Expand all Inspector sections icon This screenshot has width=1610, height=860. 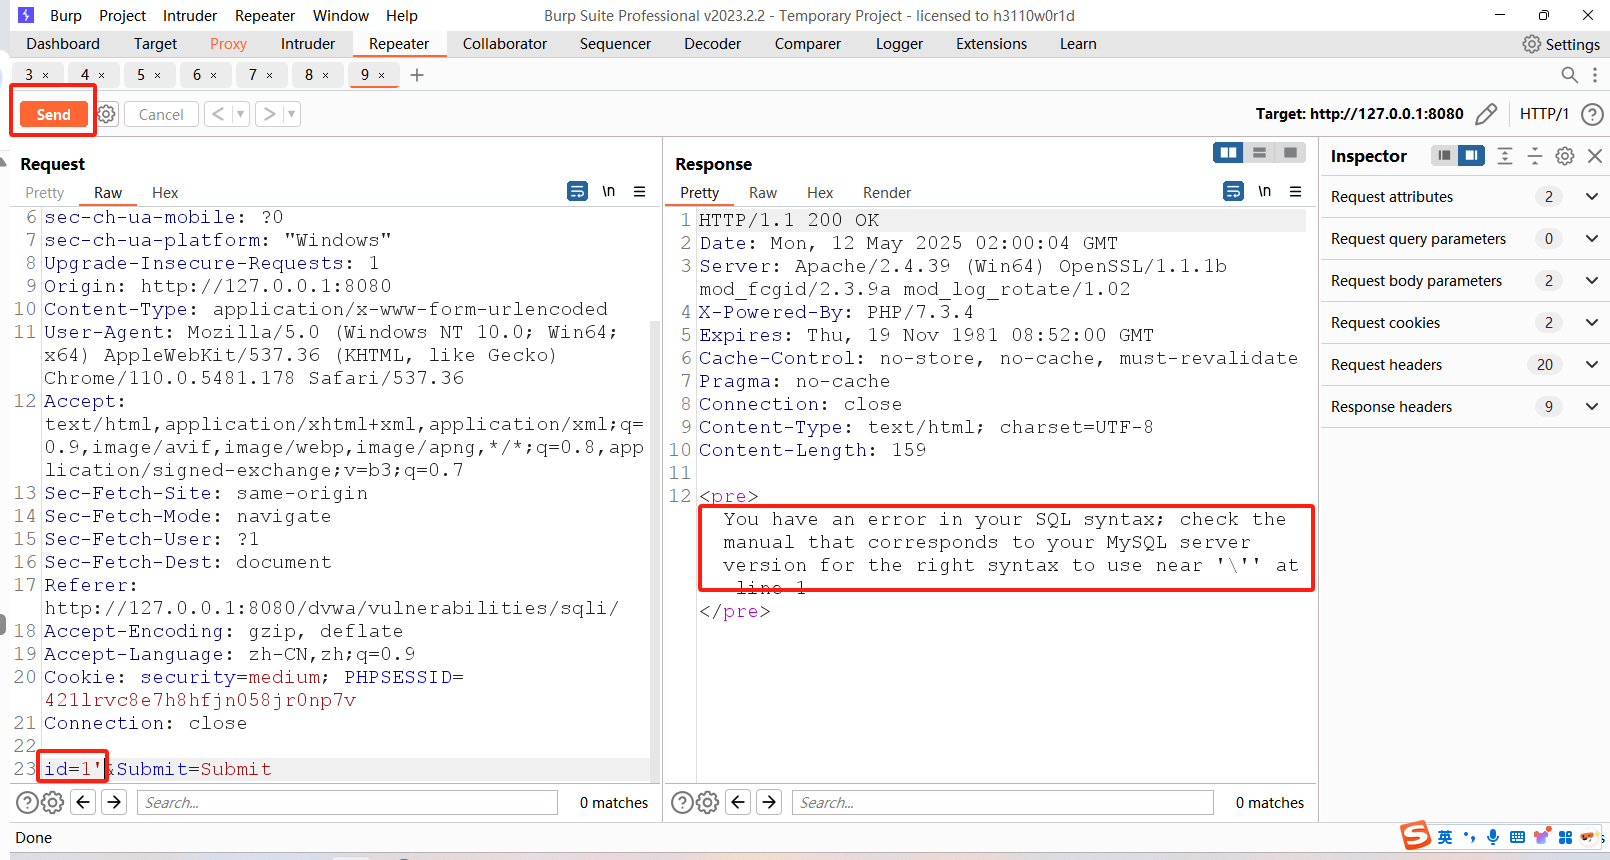1505,156
